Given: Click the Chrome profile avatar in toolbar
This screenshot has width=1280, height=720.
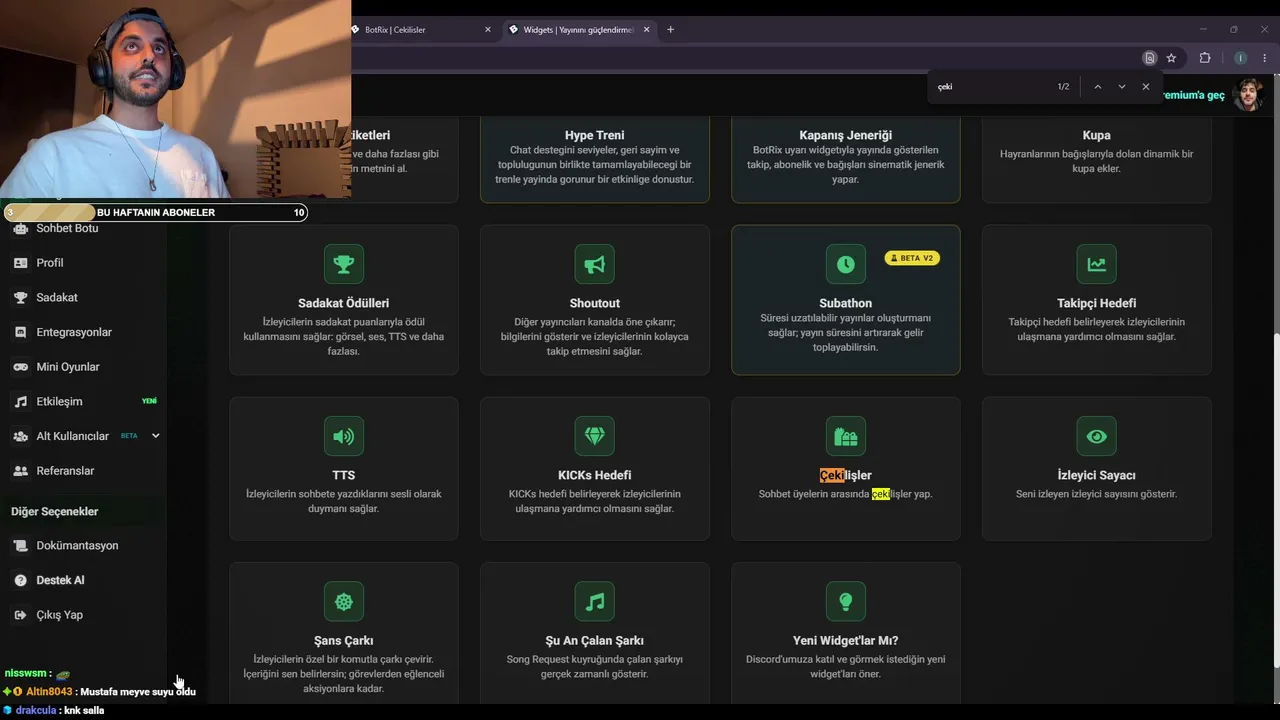Looking at the screenshot, I should (1240, 58).
